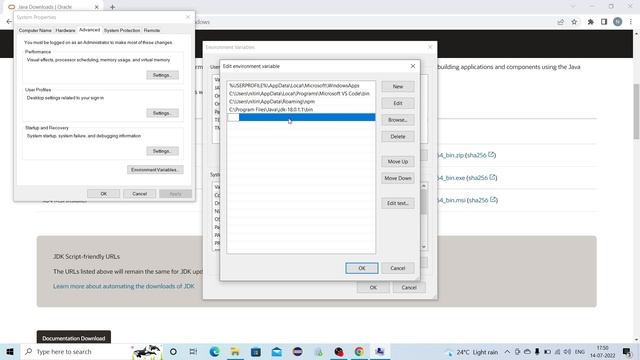
Task: Click OK in Environment Variables window behind
Action: pos(373,288)
